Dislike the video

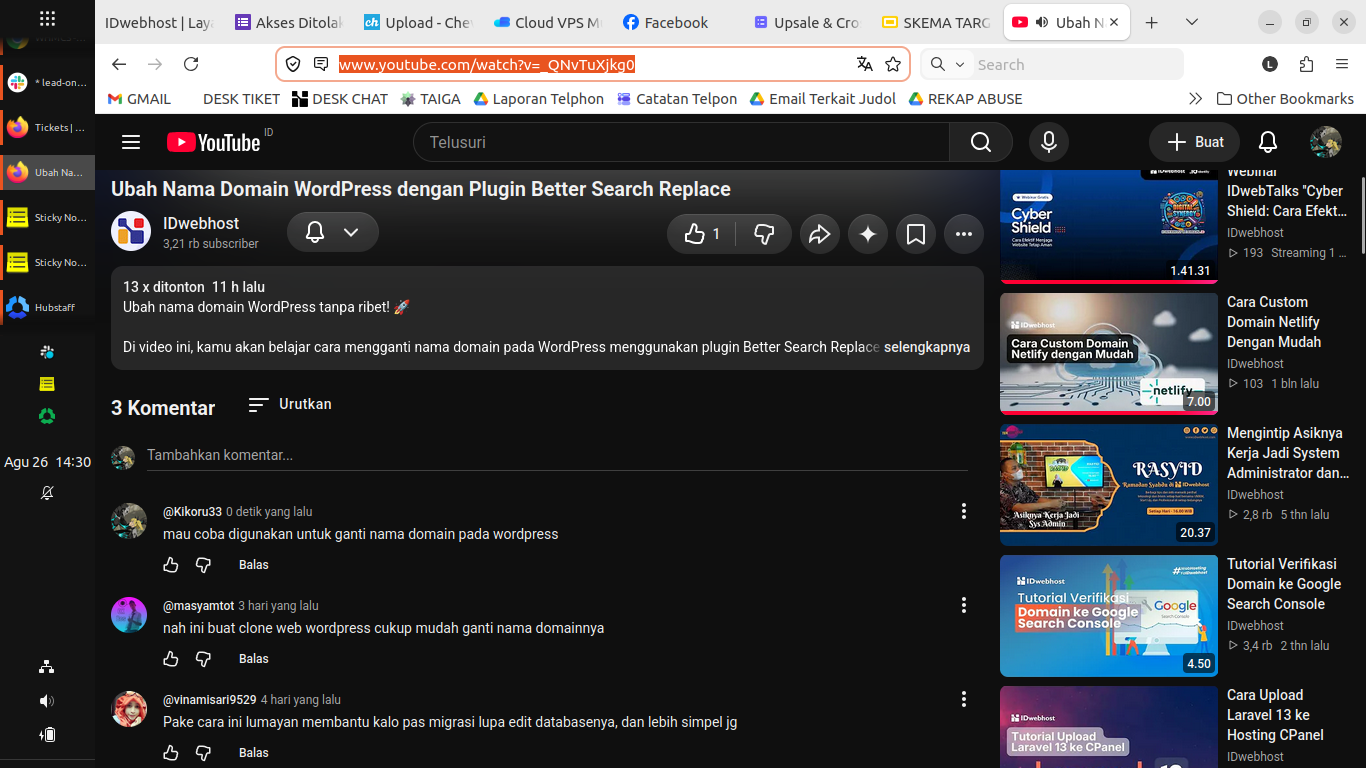[764, 234]
